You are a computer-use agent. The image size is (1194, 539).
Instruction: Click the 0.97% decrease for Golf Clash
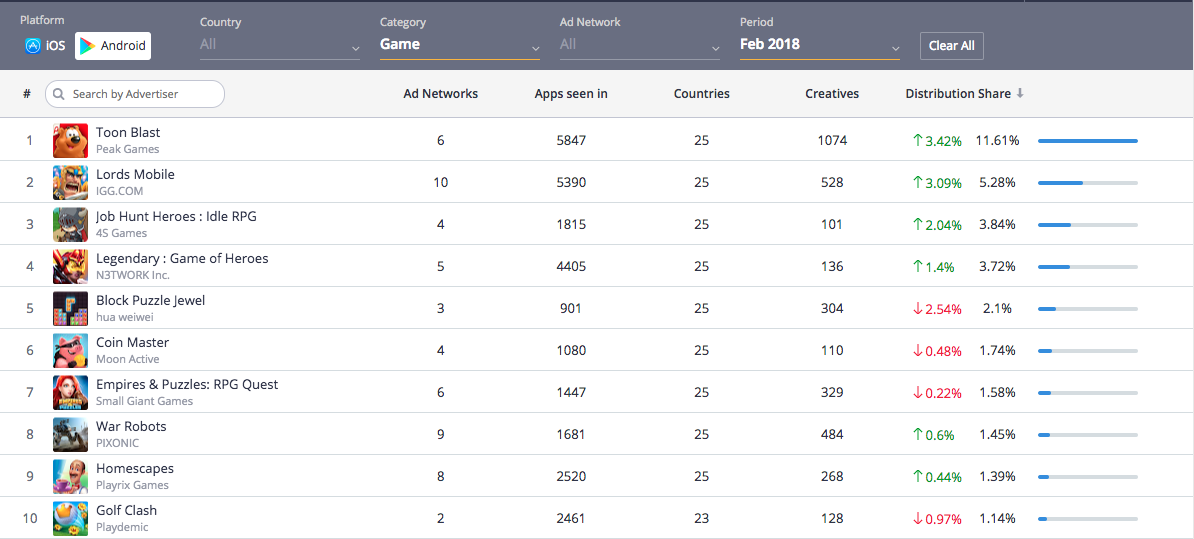[x=937, y=519]
